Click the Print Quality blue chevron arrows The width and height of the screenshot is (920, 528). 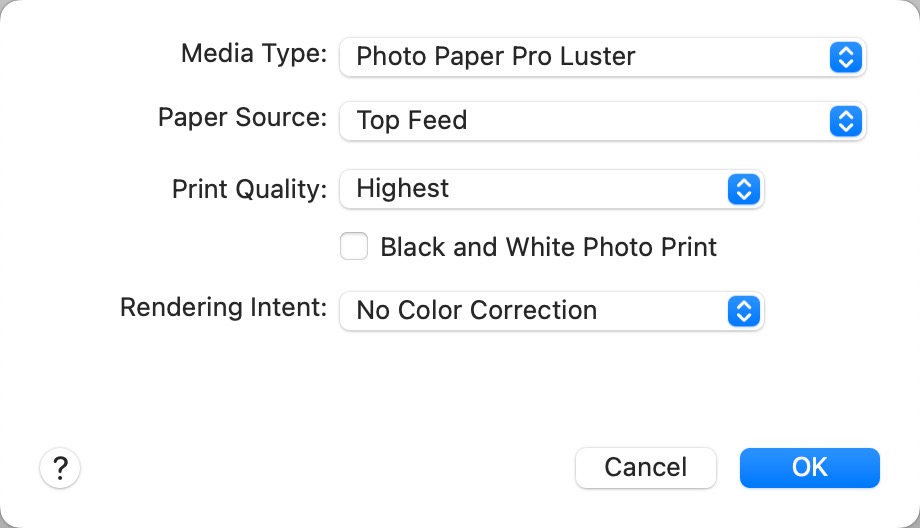coord(743,189)
